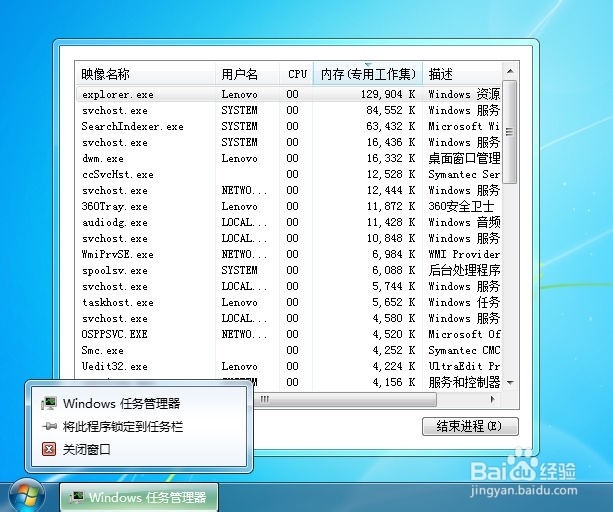Viewport: 613px width, 512px height.
Task: Sort by 映像名称 column header
Action: pyautogui.click(x=145, y=73)
